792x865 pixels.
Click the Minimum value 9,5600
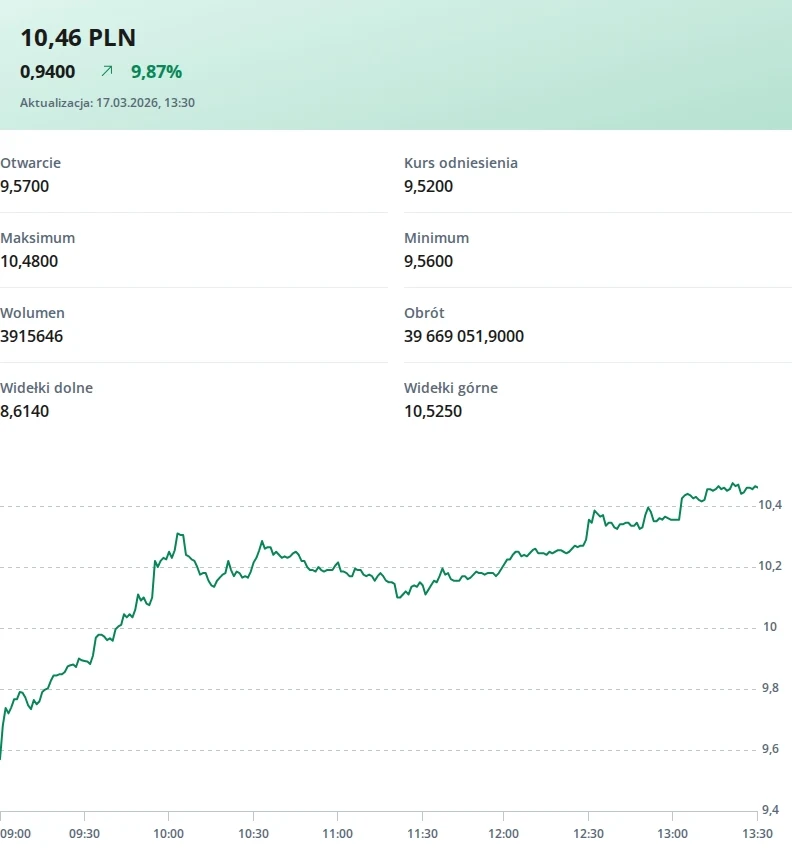[x=429, y=261]
